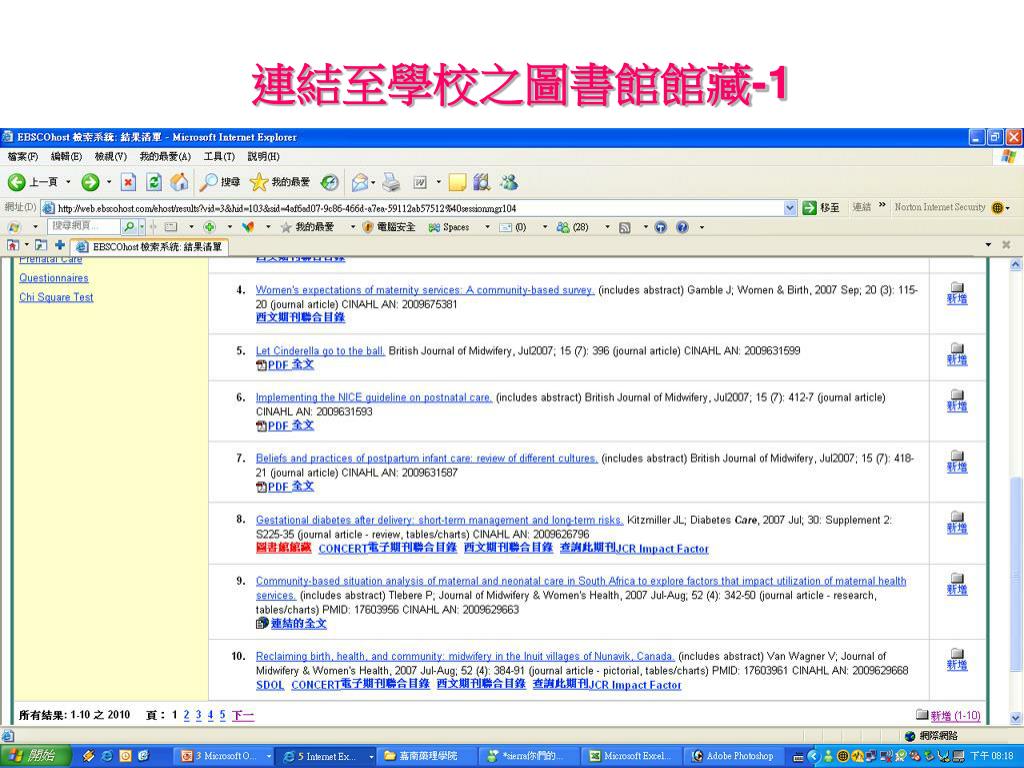Switch to Adobe Photoshop taskbar item

pyautogui.click(x=733, y=756)
